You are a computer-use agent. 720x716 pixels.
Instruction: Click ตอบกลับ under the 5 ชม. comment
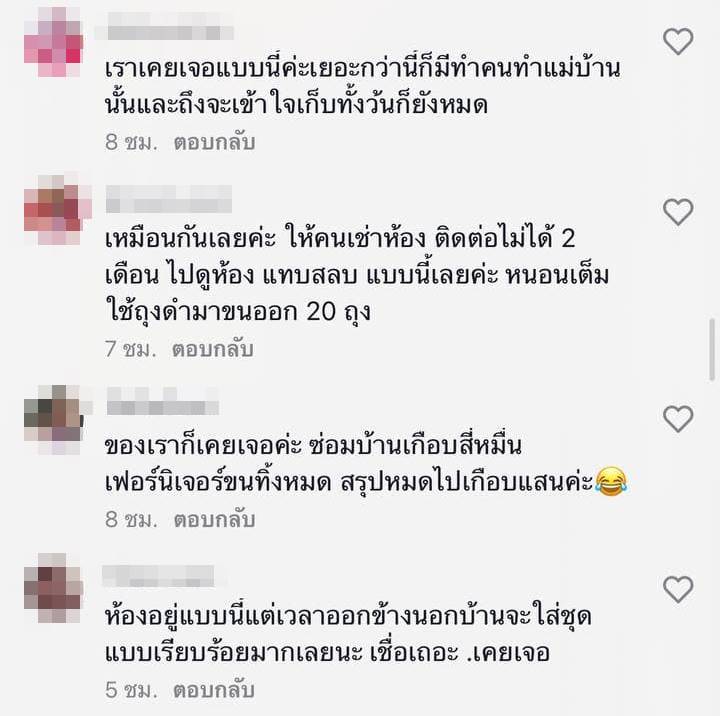coord(214,690)
